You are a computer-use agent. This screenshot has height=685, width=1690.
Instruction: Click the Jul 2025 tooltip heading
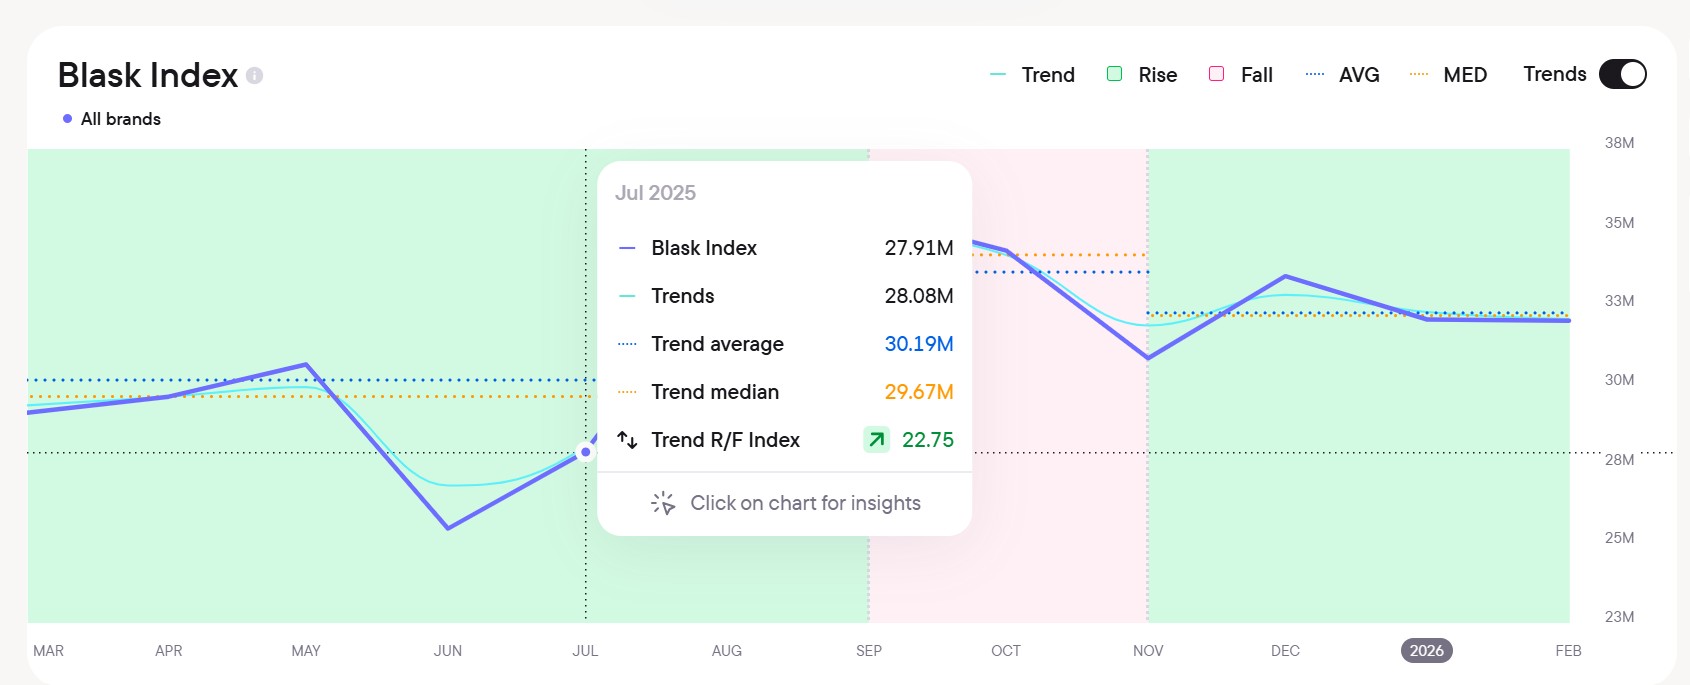coord(655,193)
